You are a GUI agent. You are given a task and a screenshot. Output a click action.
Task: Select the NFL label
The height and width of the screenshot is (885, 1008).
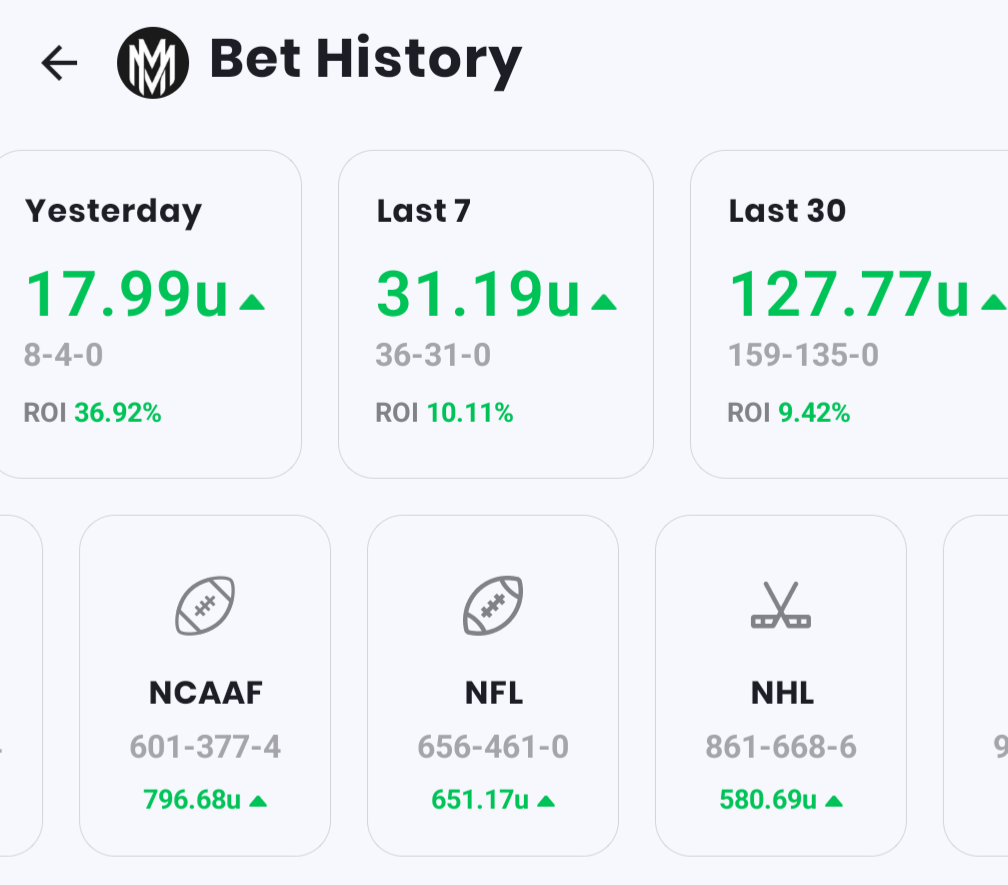pyautogui.click(x=493, y=692)
